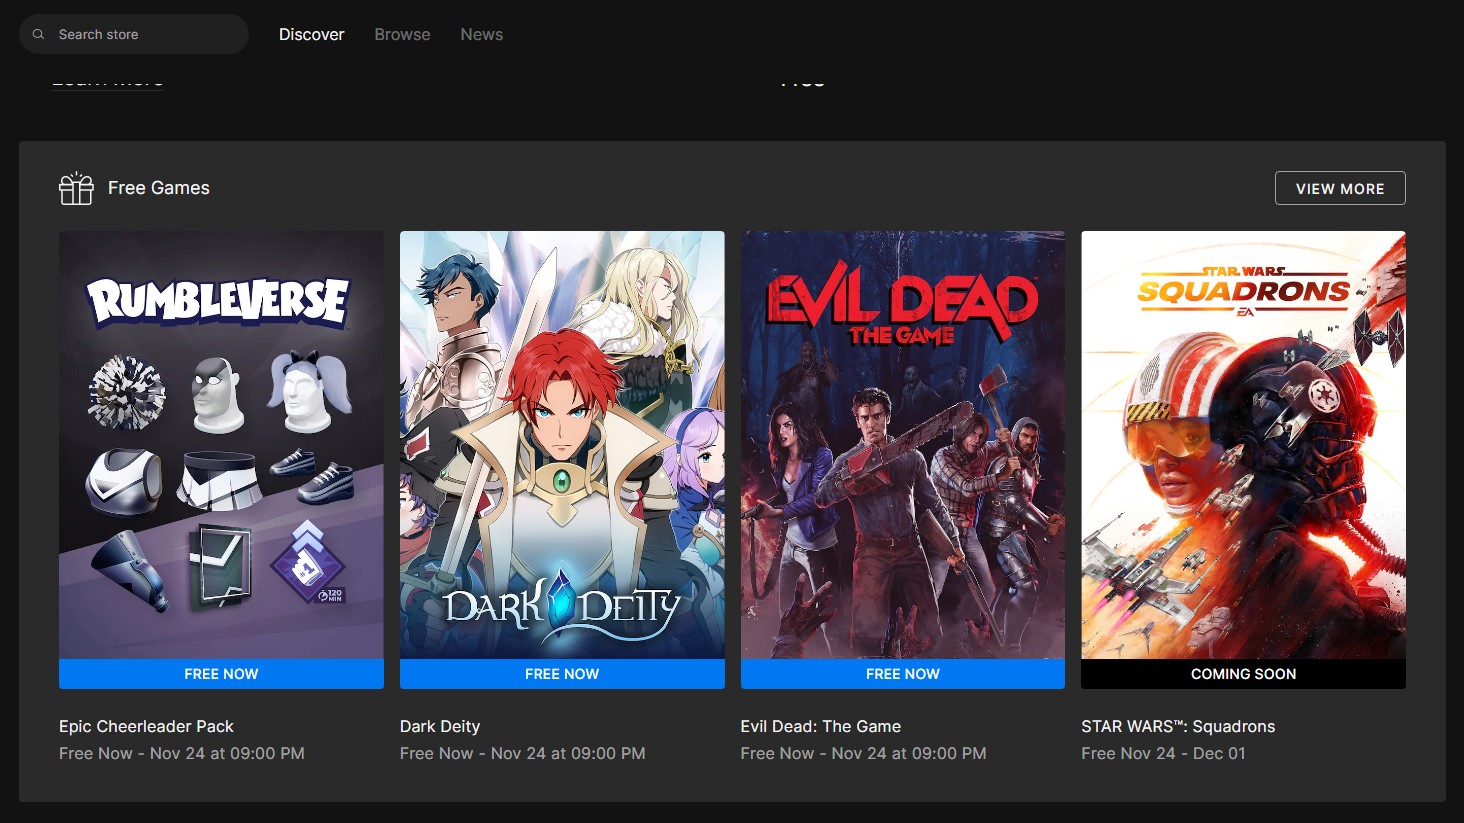Viewport: 1464px width, 823px height.
Task: Go to the News tab
Action: [x=481, y=34]
